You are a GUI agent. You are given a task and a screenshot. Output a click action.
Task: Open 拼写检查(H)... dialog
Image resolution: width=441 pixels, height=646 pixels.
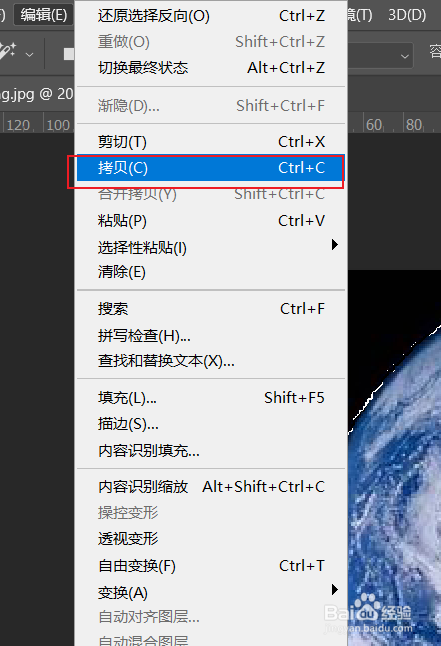coord(211,335)
